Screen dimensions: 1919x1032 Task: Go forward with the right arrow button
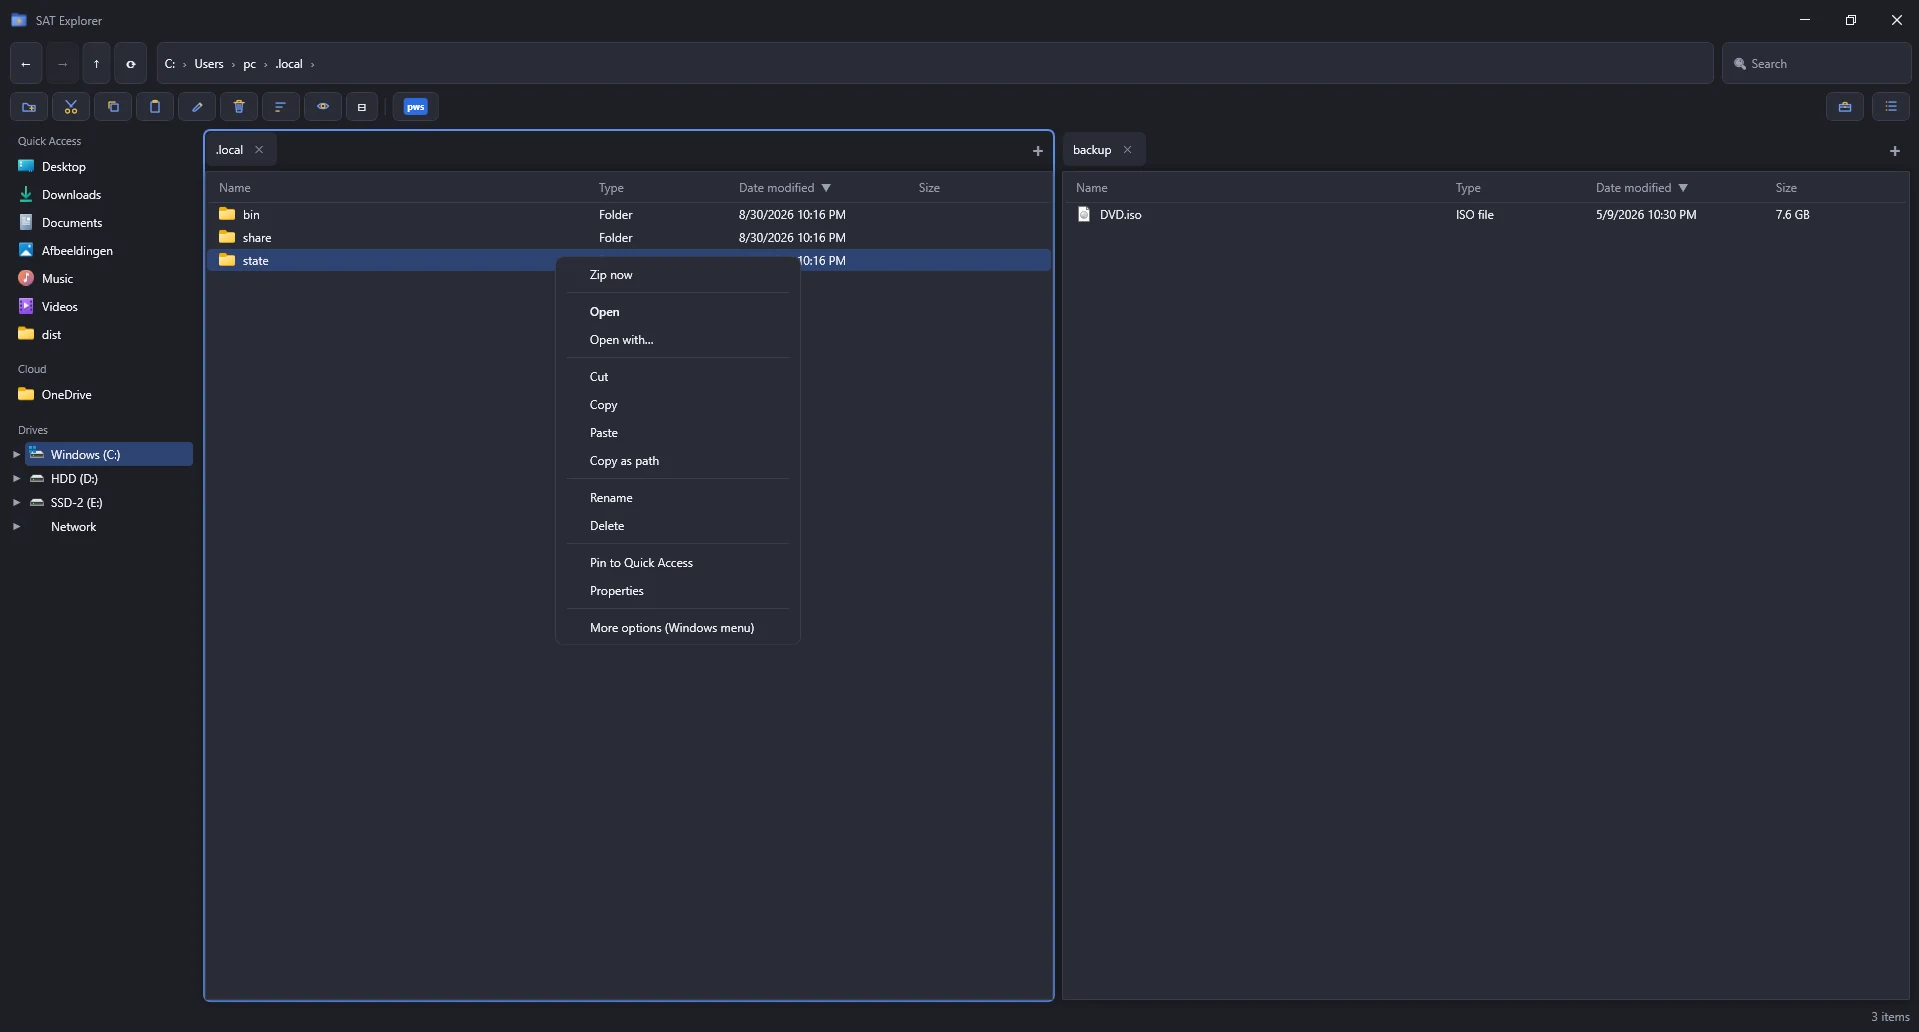pos(62,64)
